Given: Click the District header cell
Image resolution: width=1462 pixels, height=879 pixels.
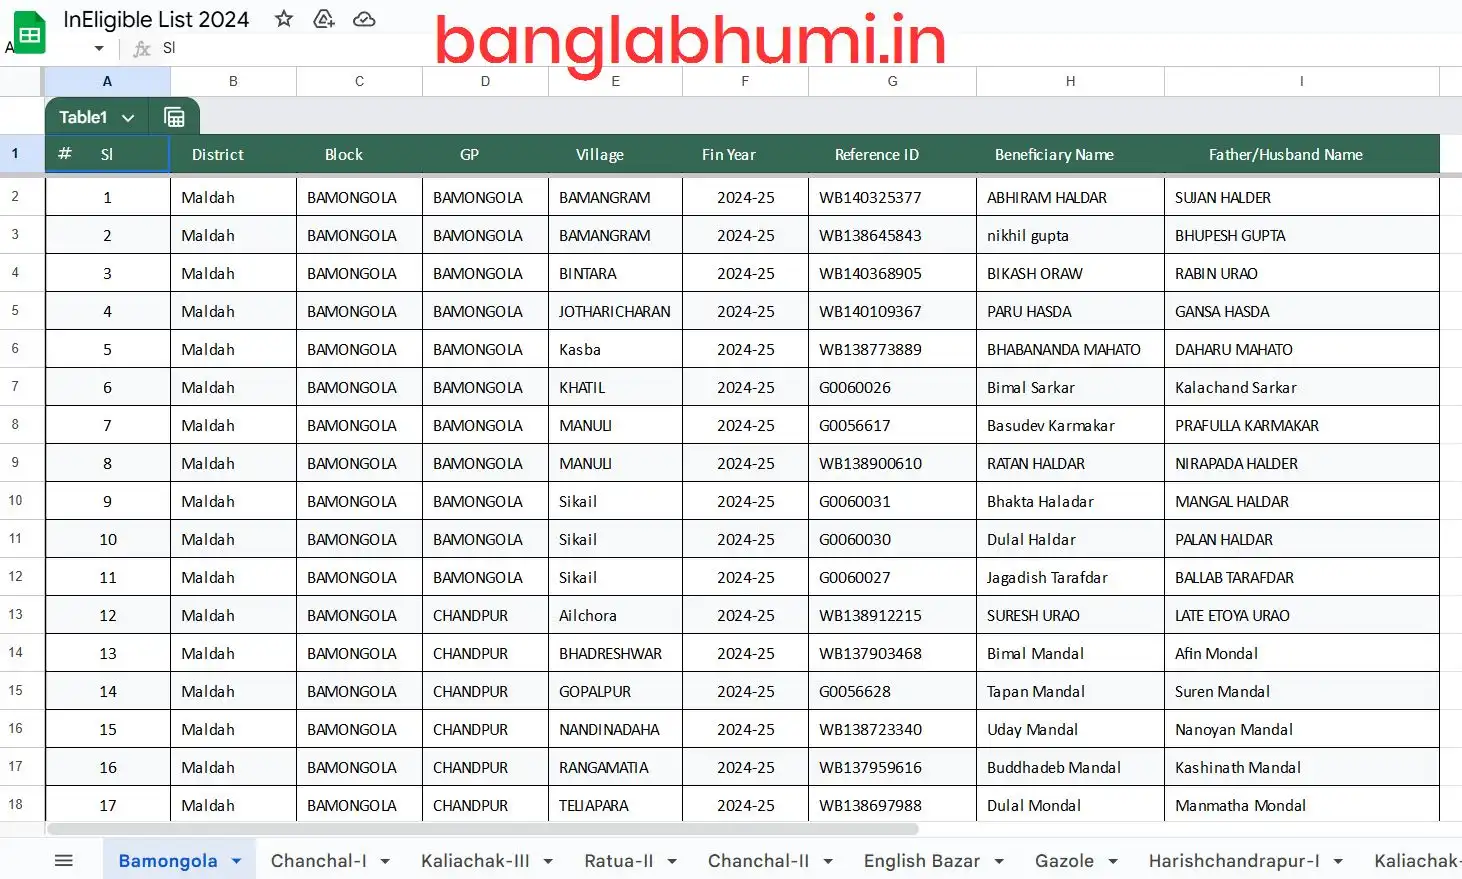Looking at the screenshot, I should pos(233,154).
